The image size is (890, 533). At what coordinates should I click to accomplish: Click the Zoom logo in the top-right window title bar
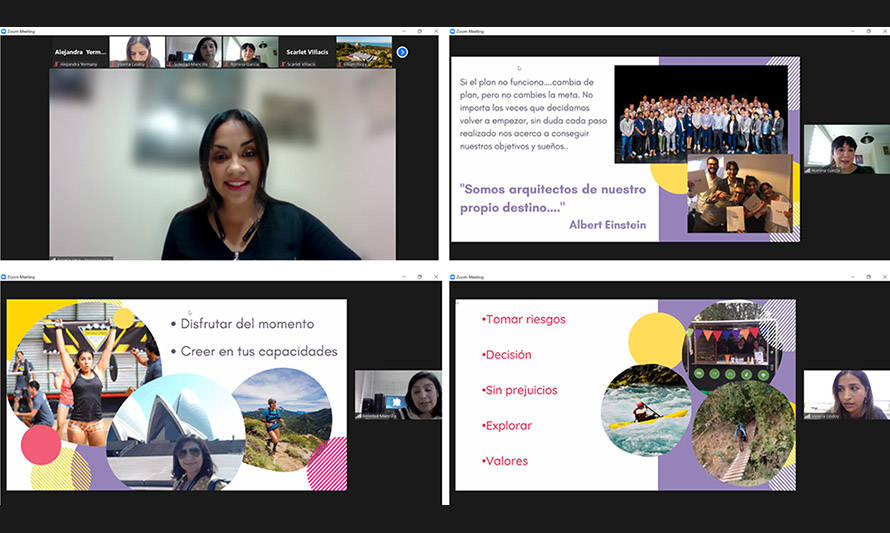pos(452,31)
